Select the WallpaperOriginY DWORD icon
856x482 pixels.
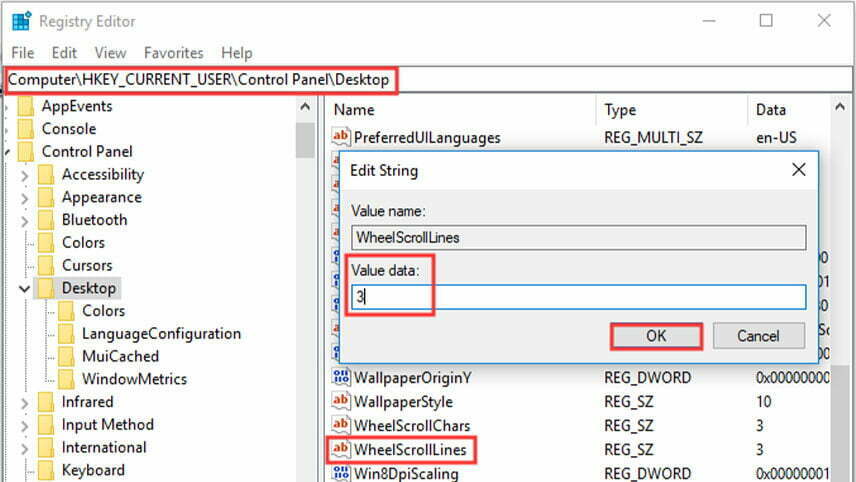pos(341,377)
